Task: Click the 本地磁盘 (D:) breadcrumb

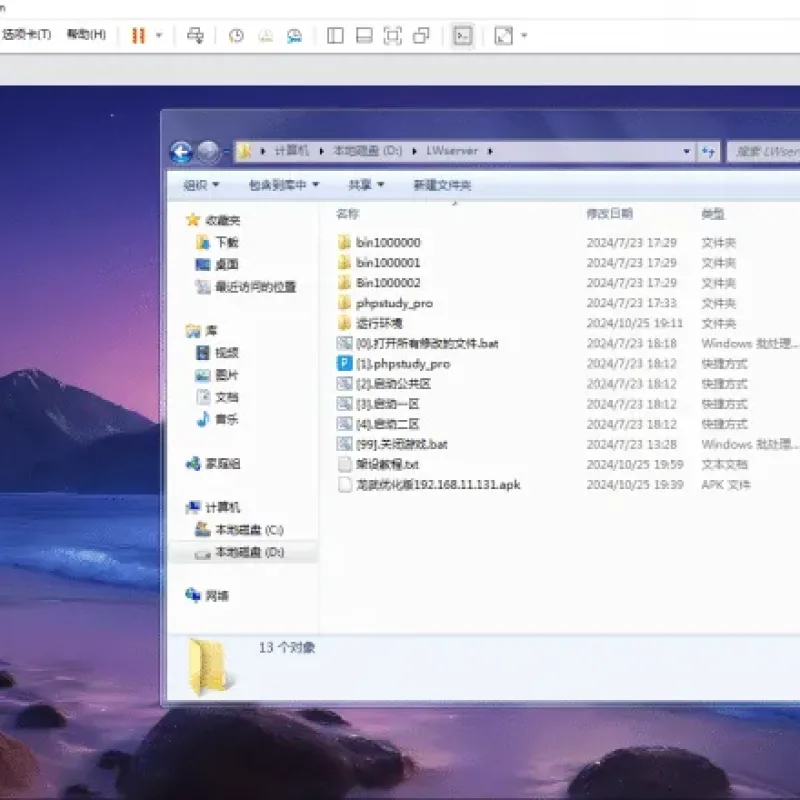Action: tap(367, 151)
